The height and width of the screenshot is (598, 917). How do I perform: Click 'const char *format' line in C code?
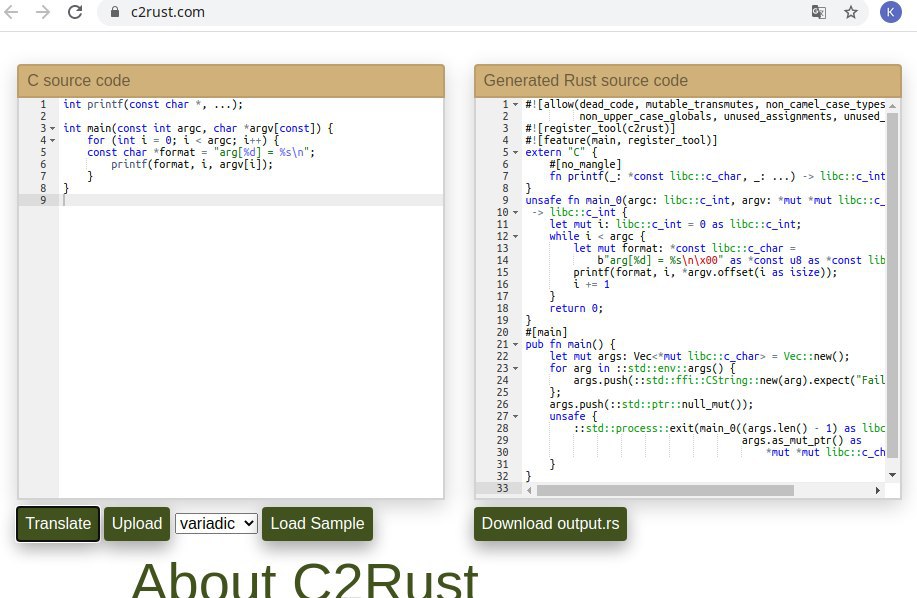pyautogui.click(x=201, y=153)
